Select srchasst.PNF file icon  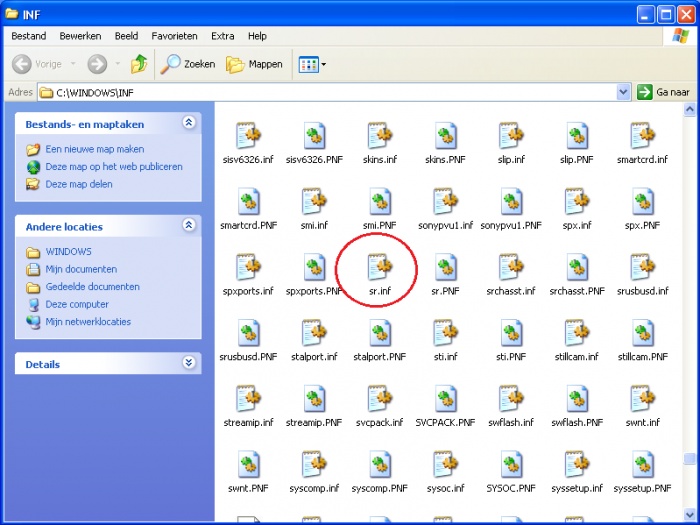coord(576,267)
